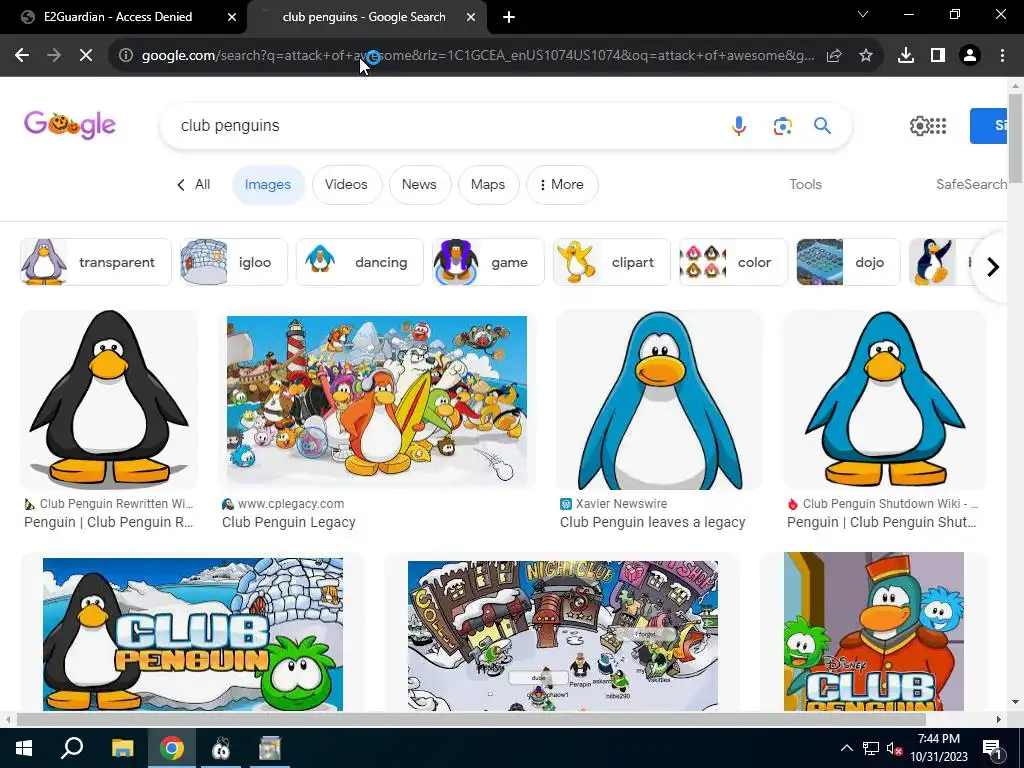The image size is (1024, 768).
Task: Open search Tools
Action: tap(805, 184)
